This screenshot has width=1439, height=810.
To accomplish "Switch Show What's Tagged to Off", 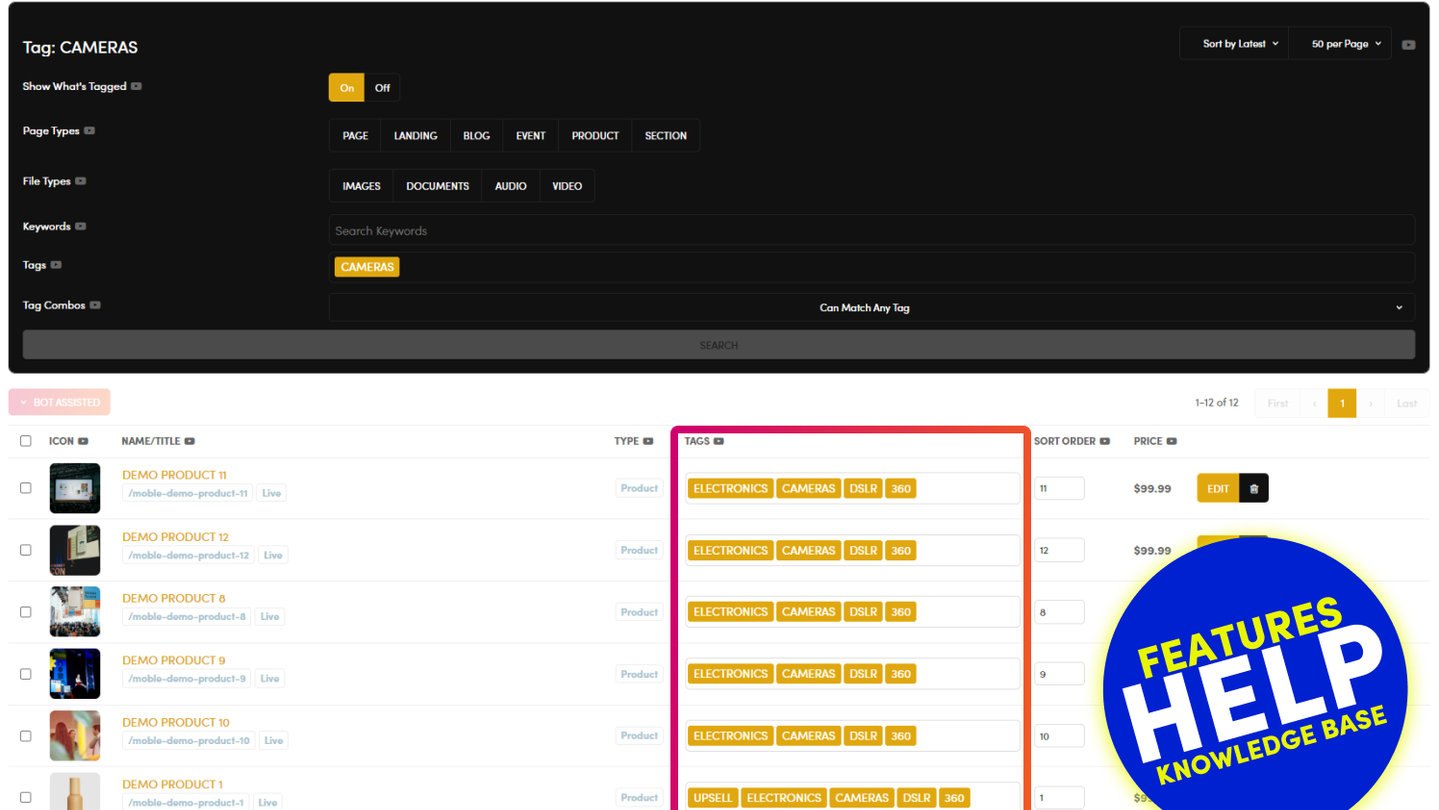I will [382, 88].
